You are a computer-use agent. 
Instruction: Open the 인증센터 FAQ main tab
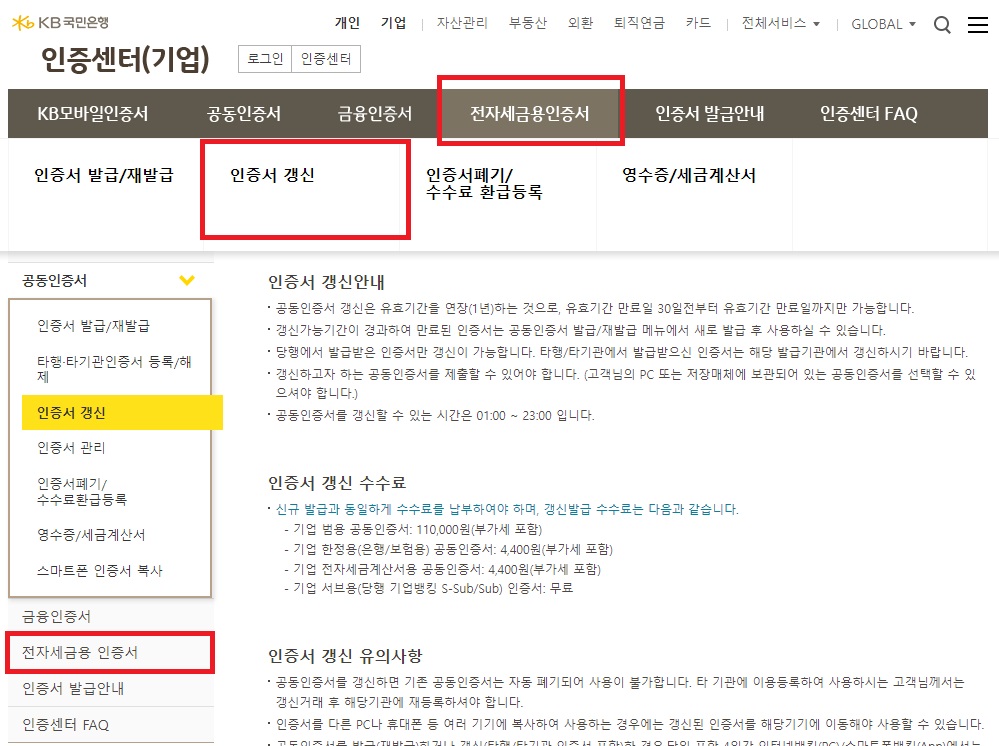tap(868, 113)
